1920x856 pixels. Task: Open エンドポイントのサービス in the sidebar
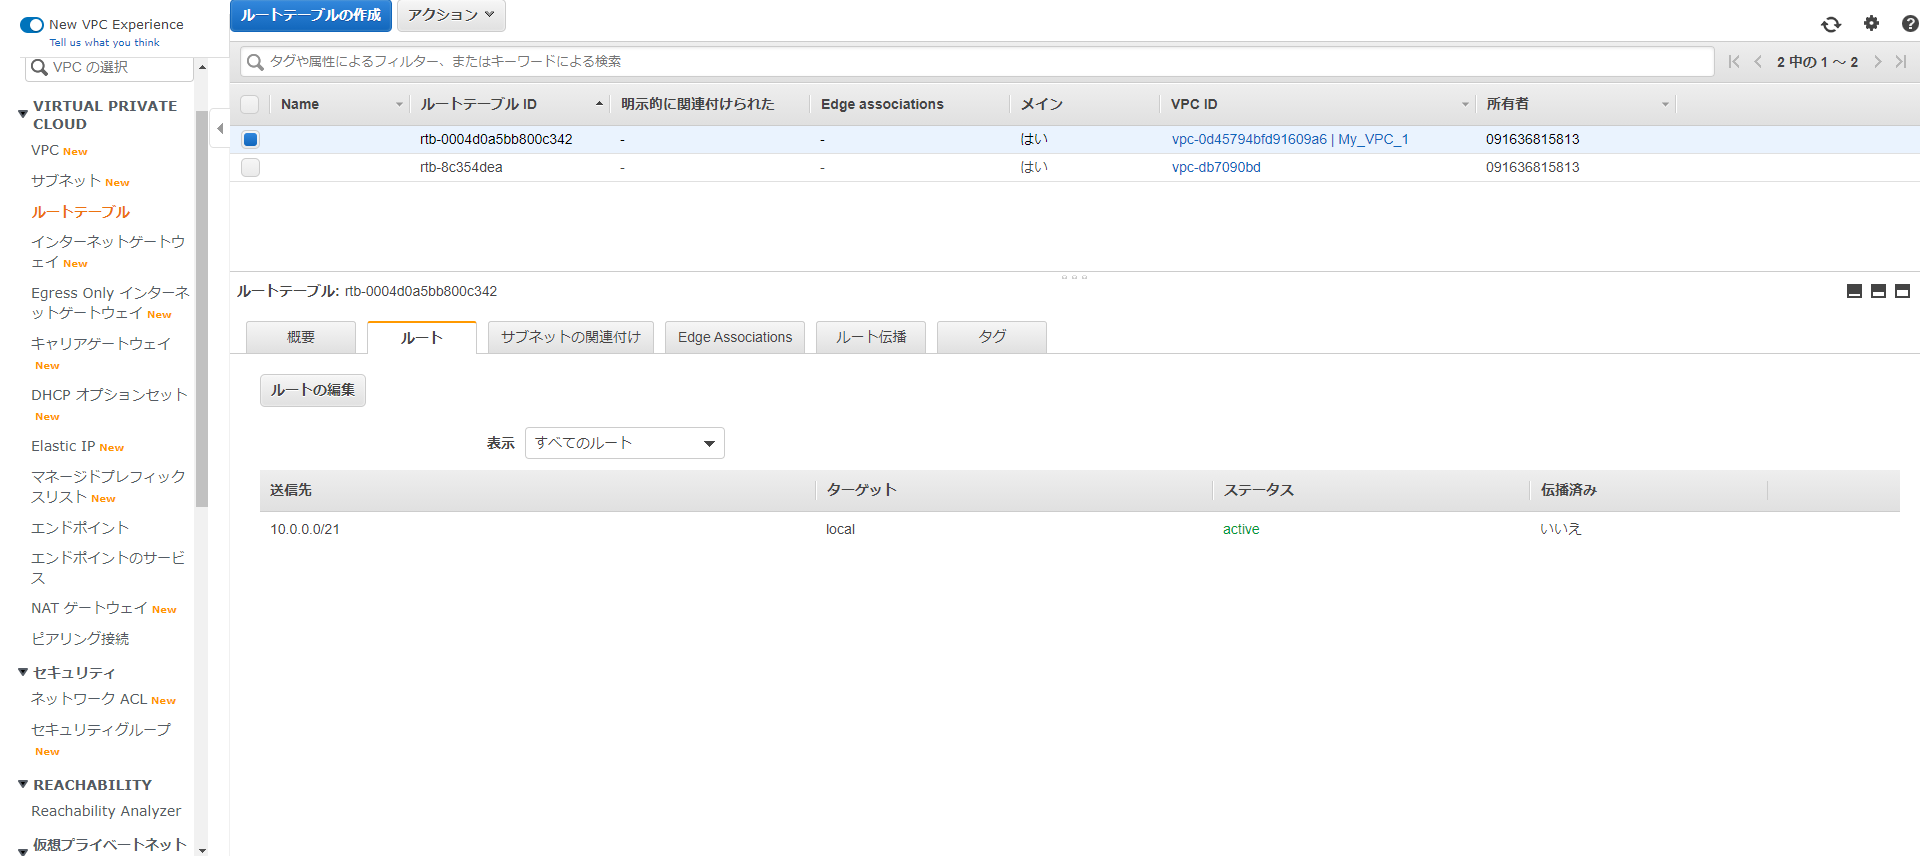pos(108,567)
